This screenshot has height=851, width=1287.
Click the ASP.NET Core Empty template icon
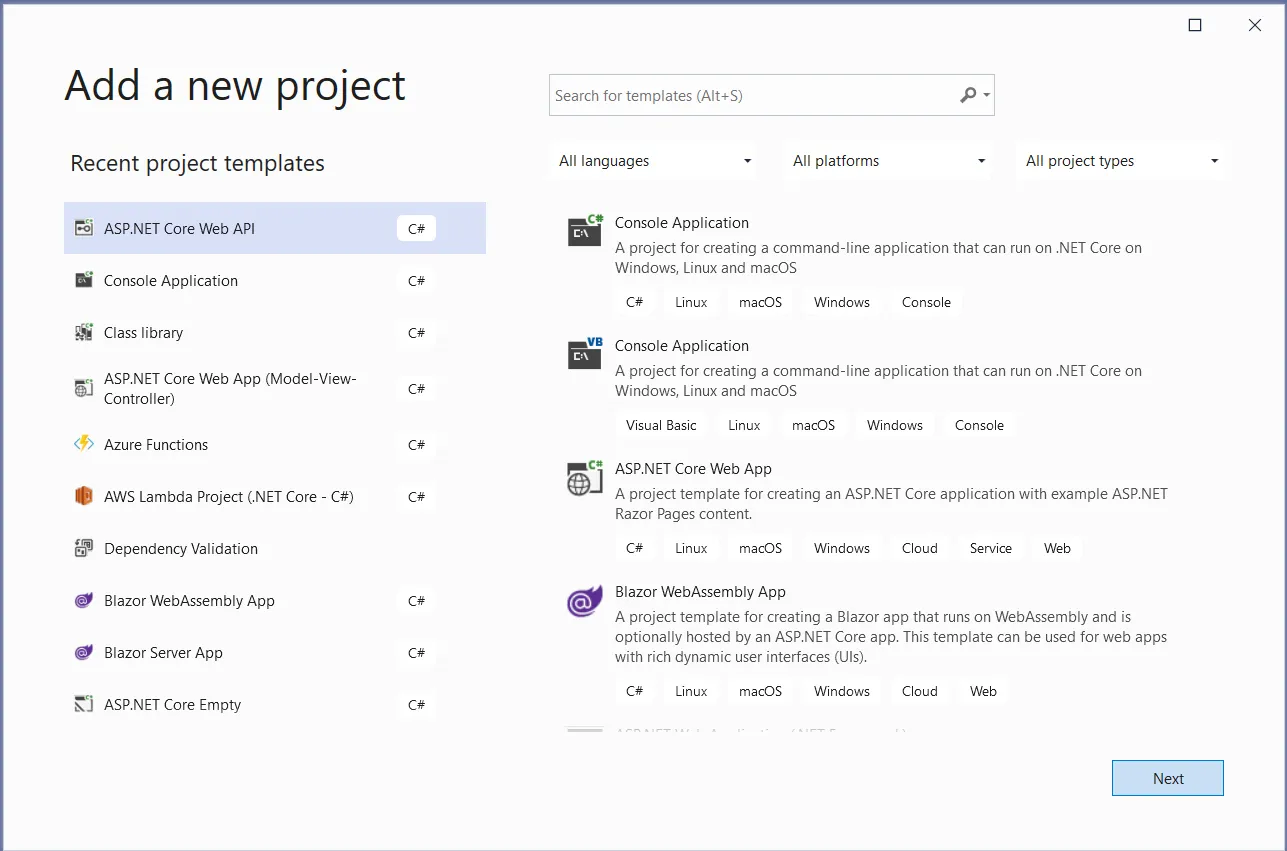tap(83, 705)
